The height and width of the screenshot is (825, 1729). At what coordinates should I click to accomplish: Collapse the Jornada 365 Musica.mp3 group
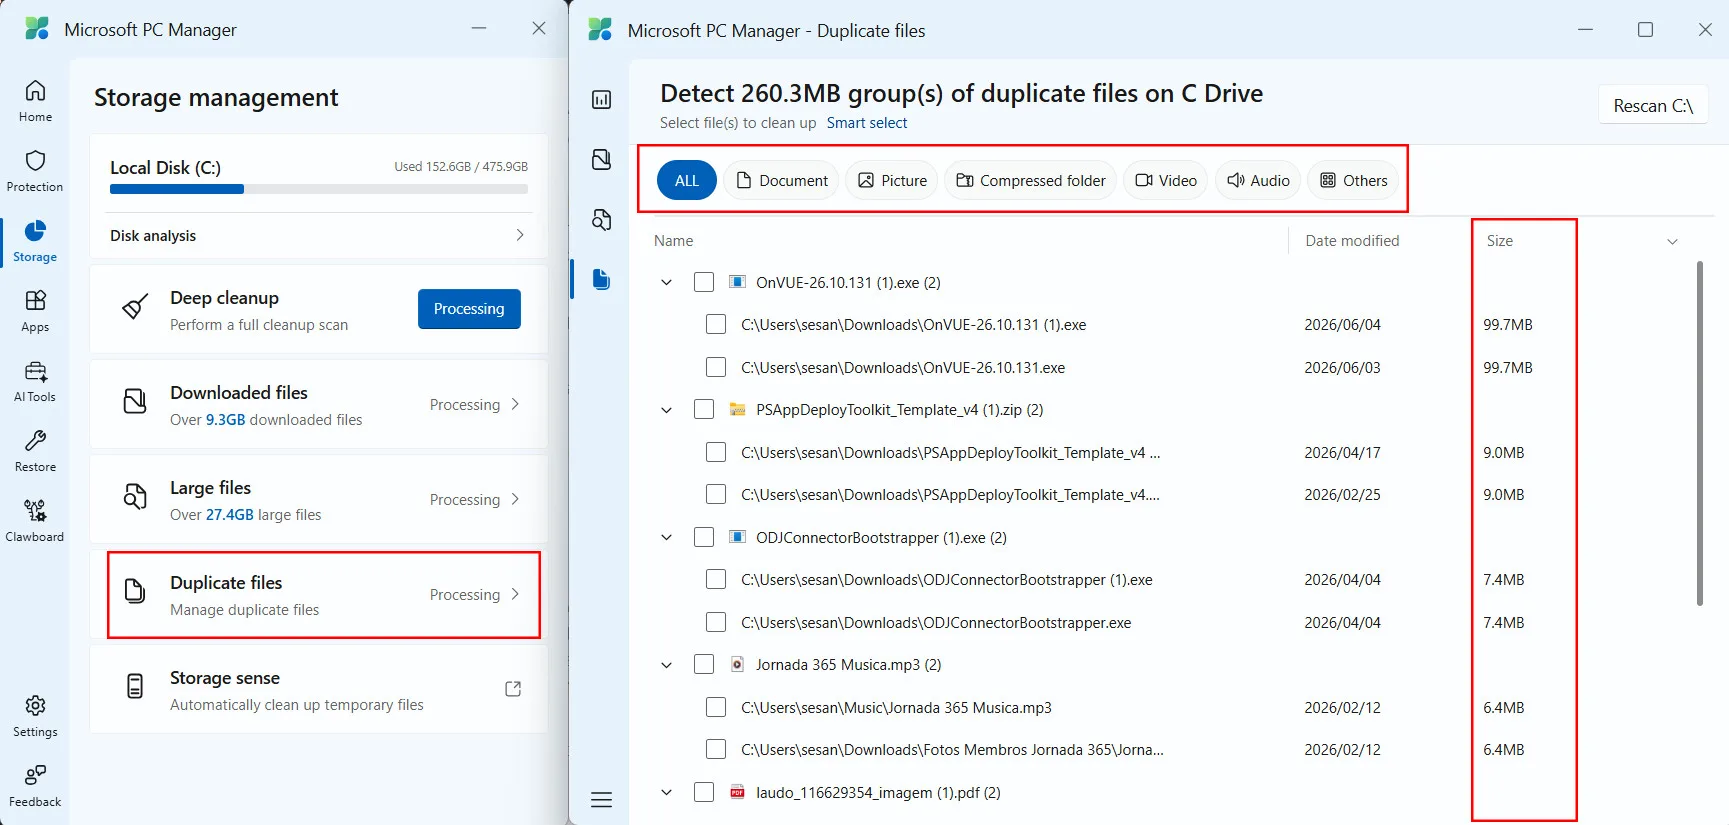[x=667, y=664]
